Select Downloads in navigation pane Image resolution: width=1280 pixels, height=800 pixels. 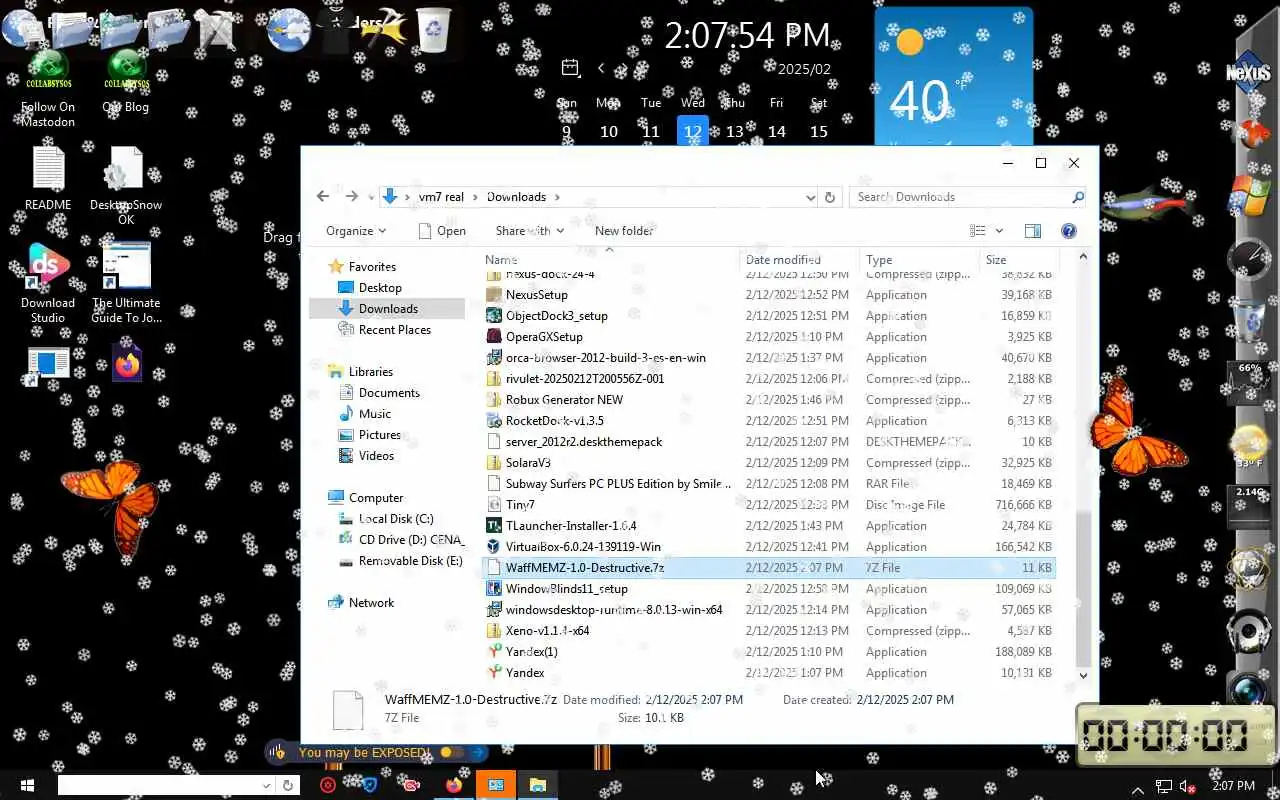(387, 309)
